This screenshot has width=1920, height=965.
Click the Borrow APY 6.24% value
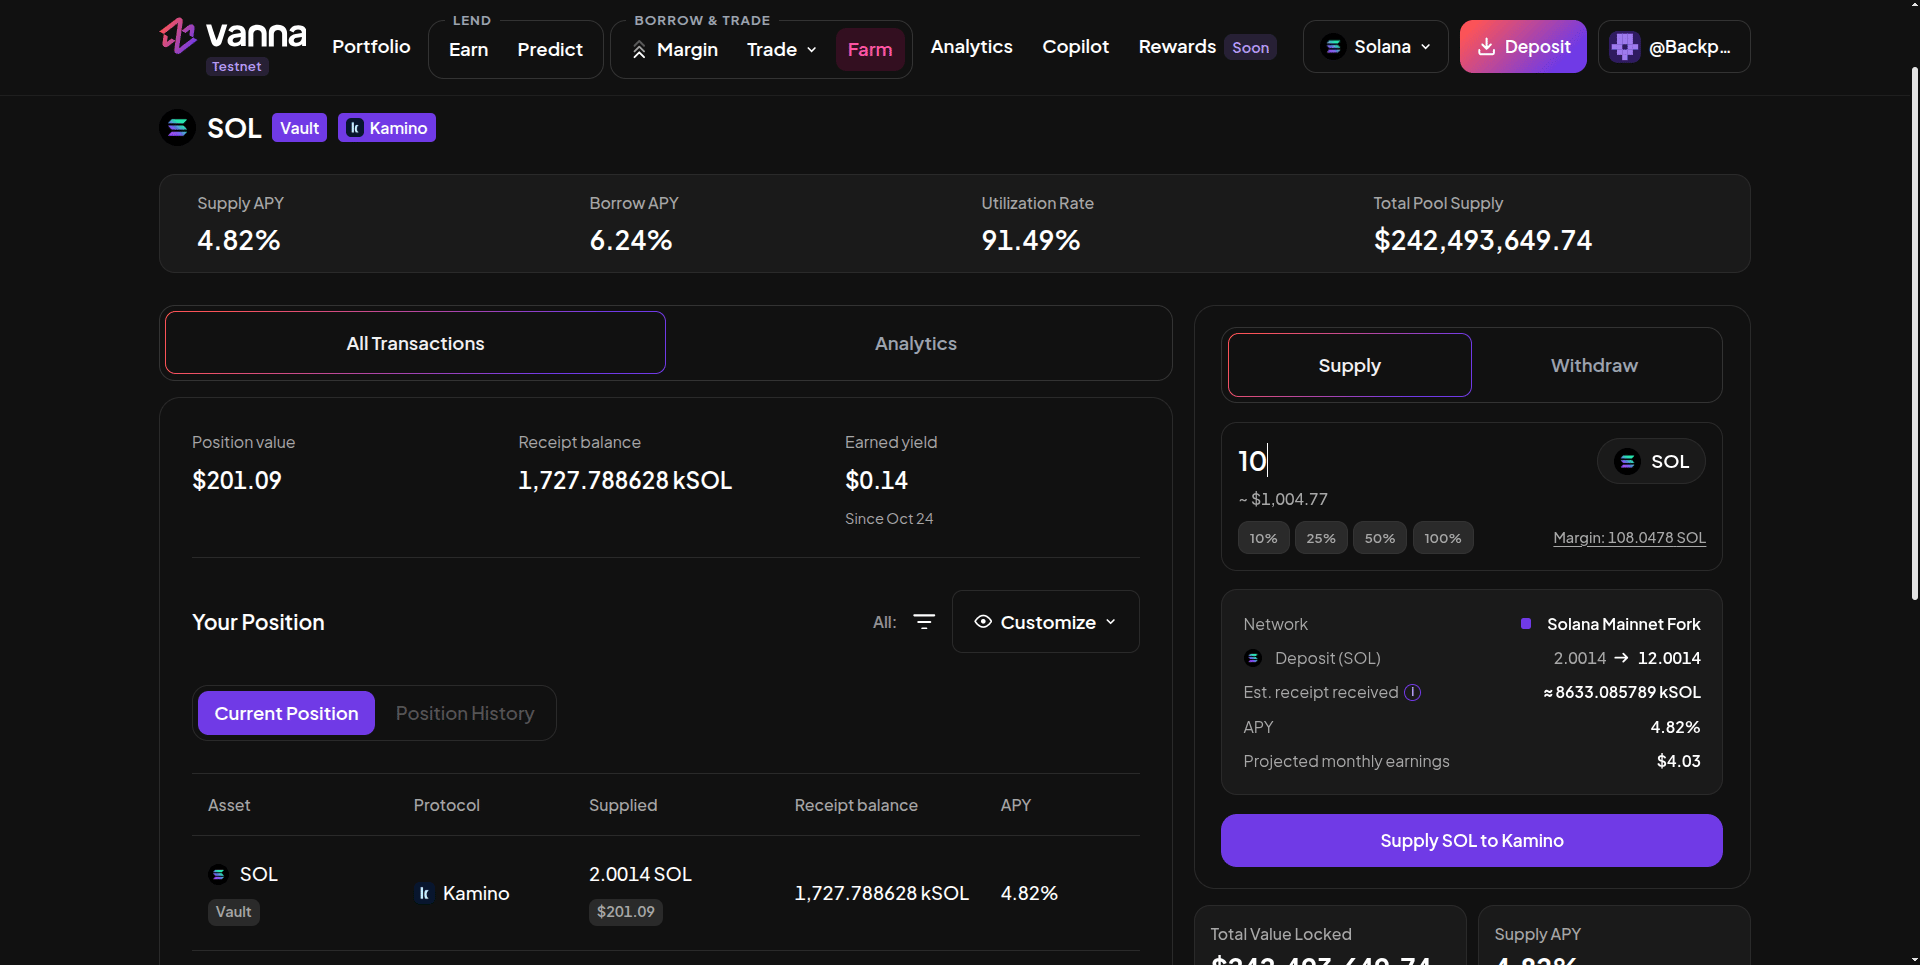pyautogui.click(x=631, y=240)
